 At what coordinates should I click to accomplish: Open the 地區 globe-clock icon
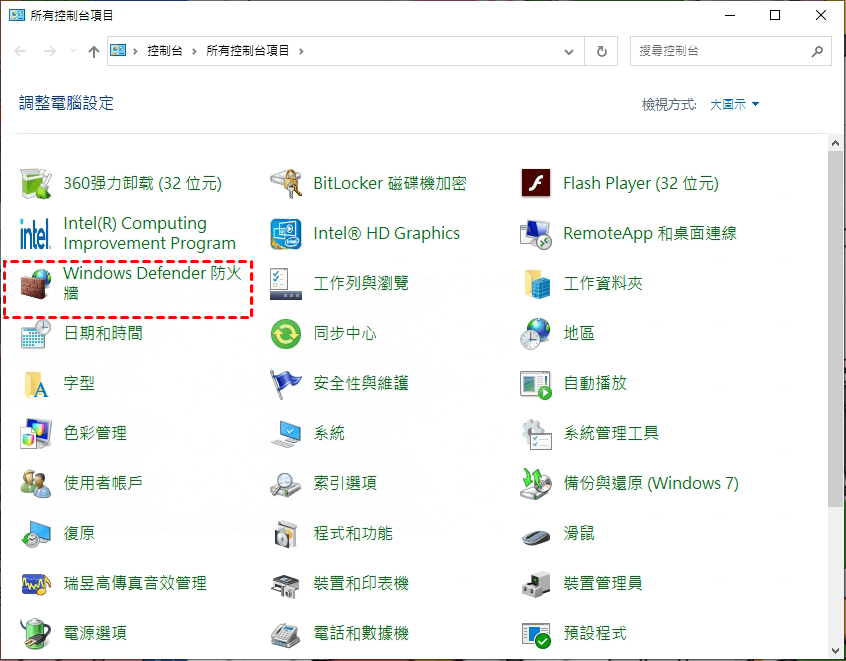coord(536,333)
